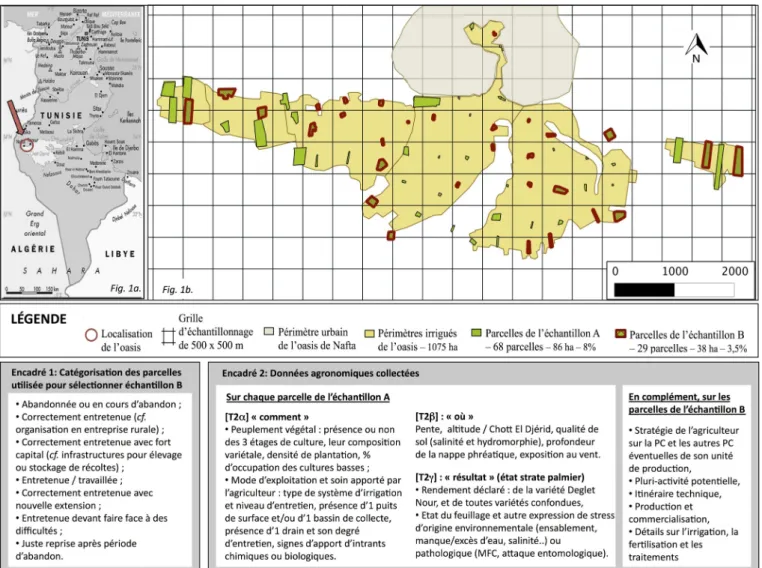Image resolution: width=762 pixels, height=568 pixels.
Task: Click underlined 'Sur chaque parcelle de l'échantillon A'
Action: click(308, 397)
